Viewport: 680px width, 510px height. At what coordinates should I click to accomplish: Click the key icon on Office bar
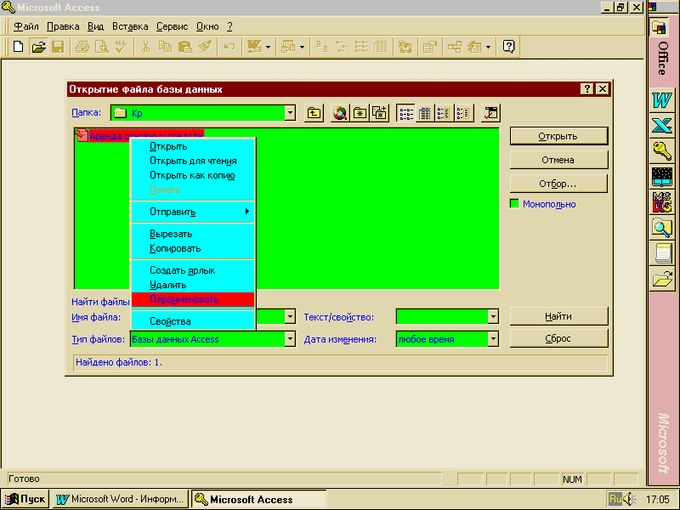[661, 151]
